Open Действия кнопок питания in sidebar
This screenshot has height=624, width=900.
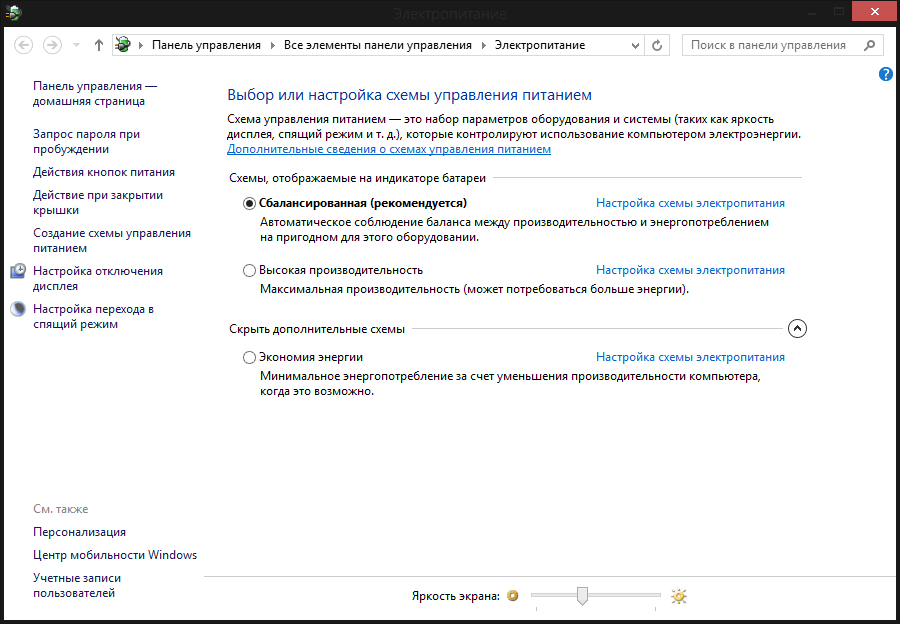104,172
